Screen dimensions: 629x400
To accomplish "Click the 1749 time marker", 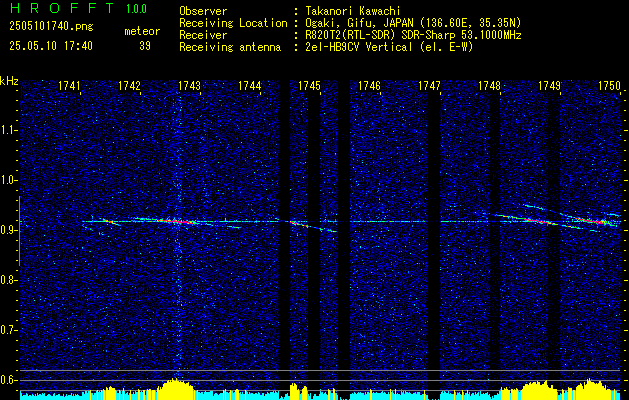I will (x=550, y=86).
